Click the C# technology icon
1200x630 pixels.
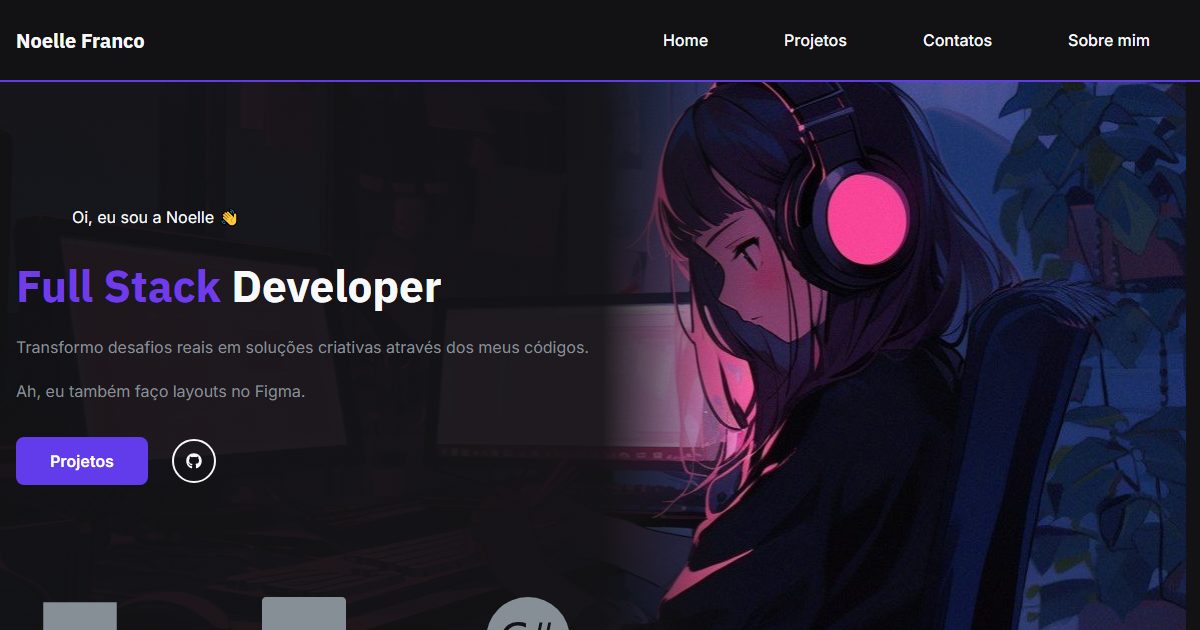pyautogui.click(x=528, y=614)
